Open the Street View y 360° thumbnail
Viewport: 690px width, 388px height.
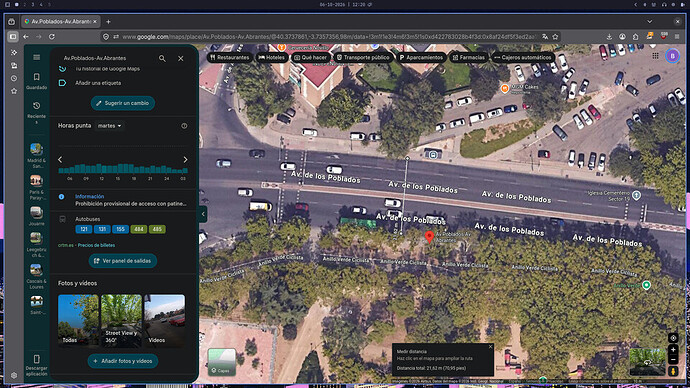(121, 321)
